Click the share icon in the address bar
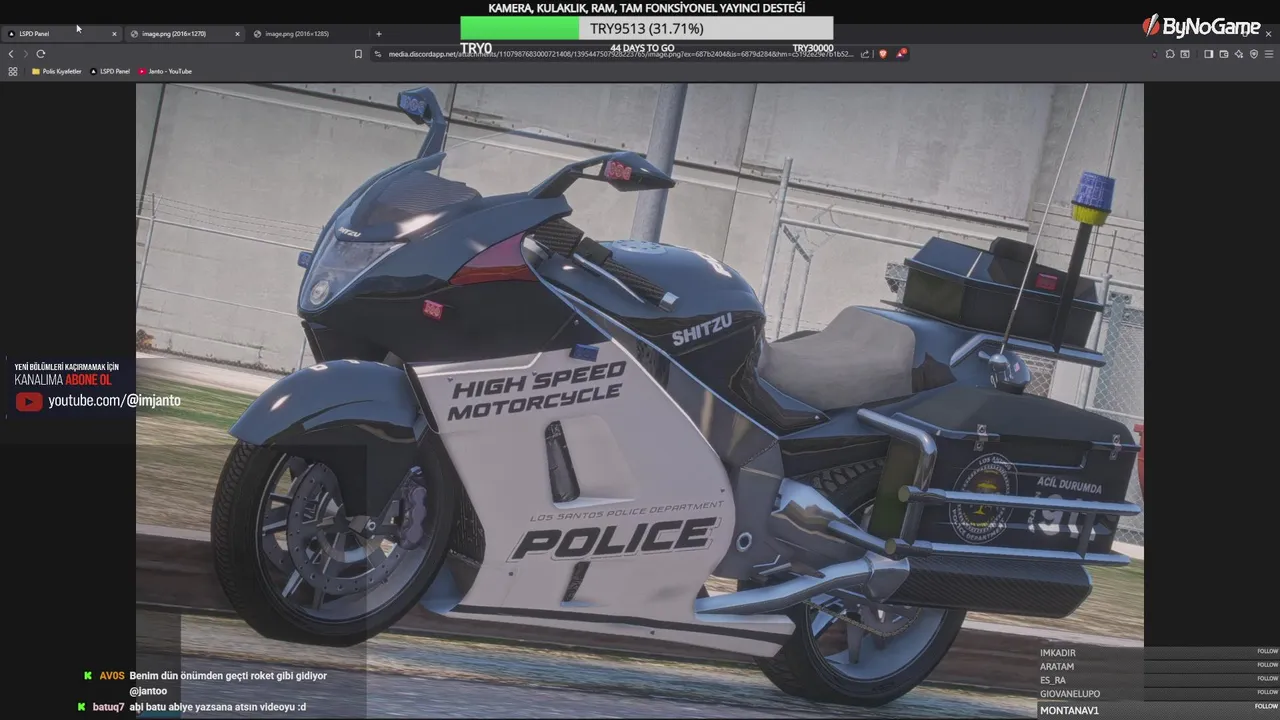Image resolution: width=1280 pixels, height=720 pixels. pyautogui.click(x=865, y=54)
